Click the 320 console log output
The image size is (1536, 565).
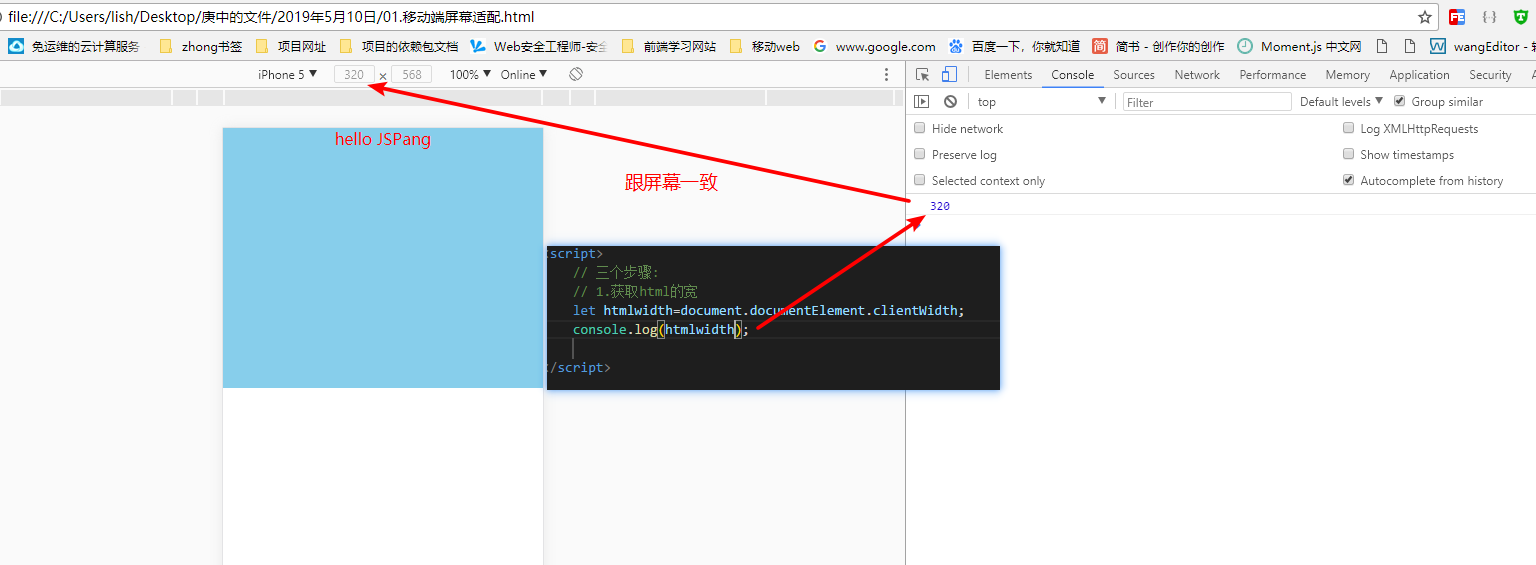[940, 206]
